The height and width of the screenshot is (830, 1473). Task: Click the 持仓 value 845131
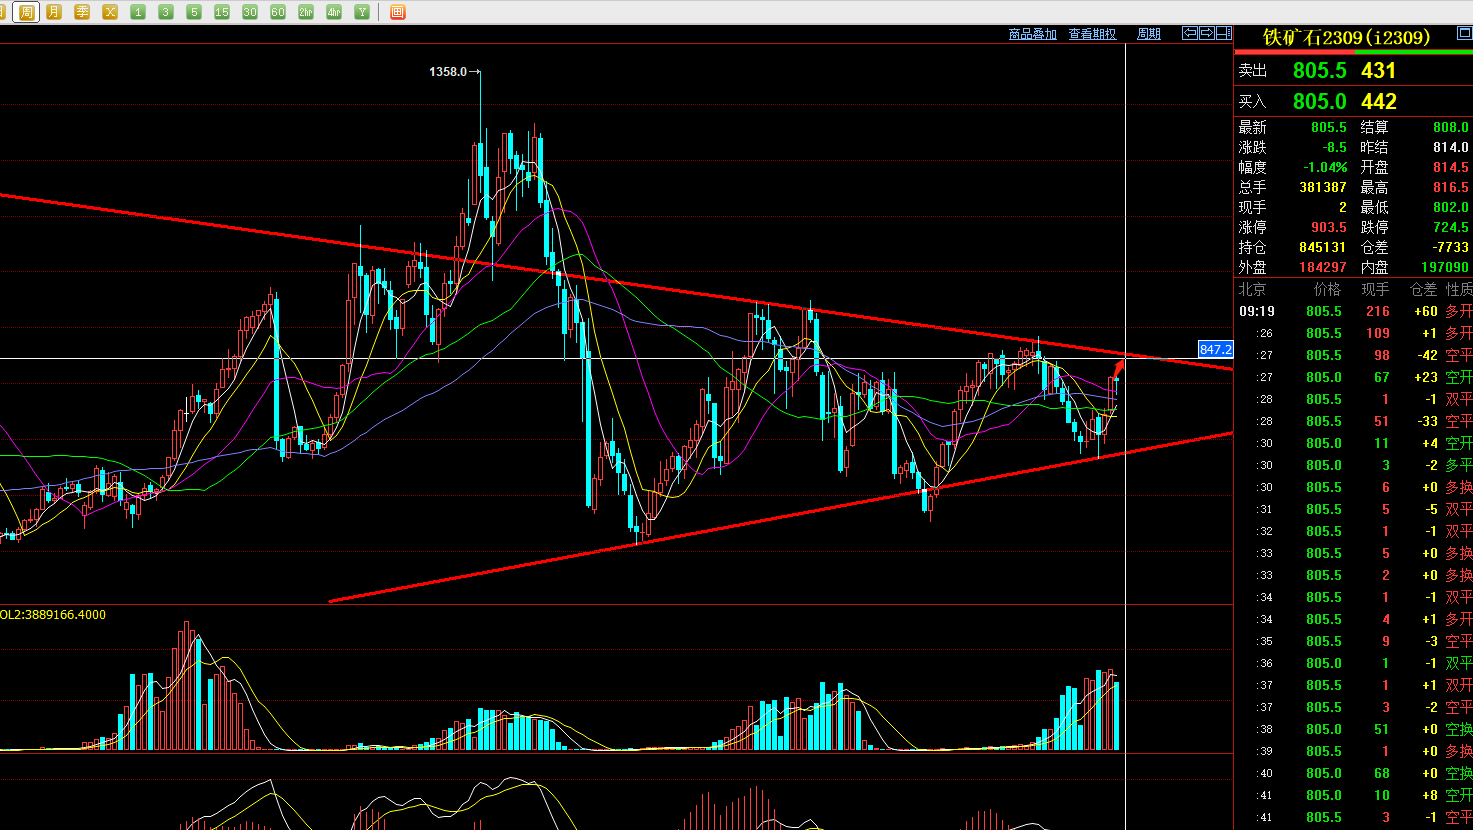(1322, 247)
